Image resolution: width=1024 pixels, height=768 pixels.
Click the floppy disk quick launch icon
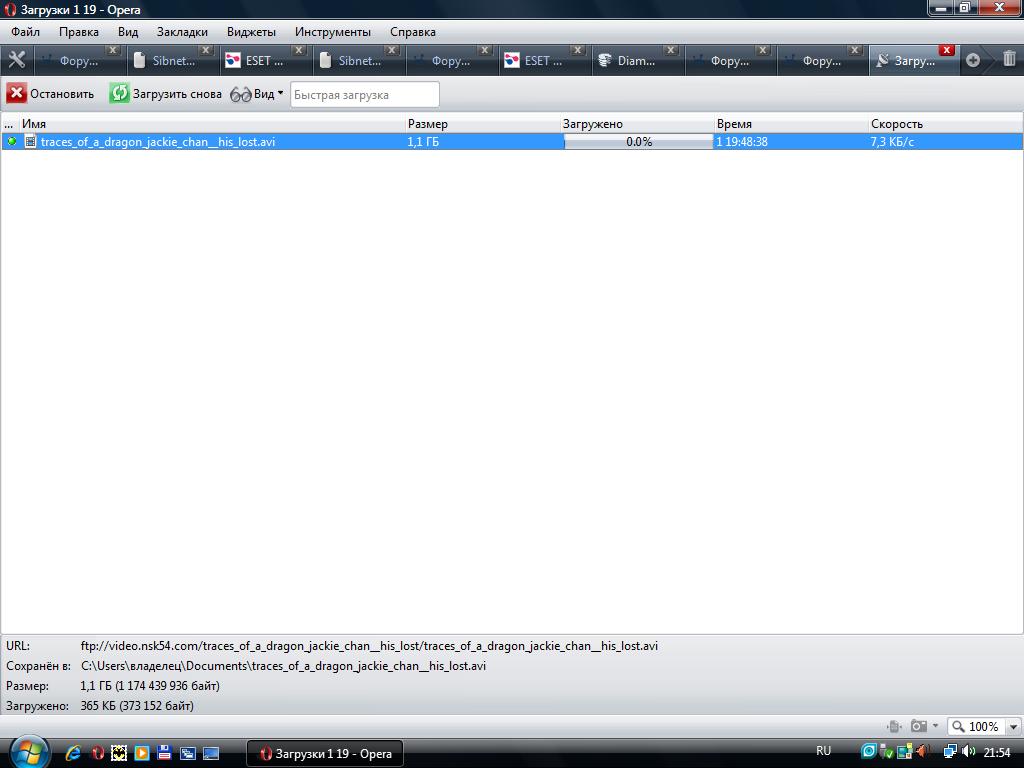coord(164,753)
